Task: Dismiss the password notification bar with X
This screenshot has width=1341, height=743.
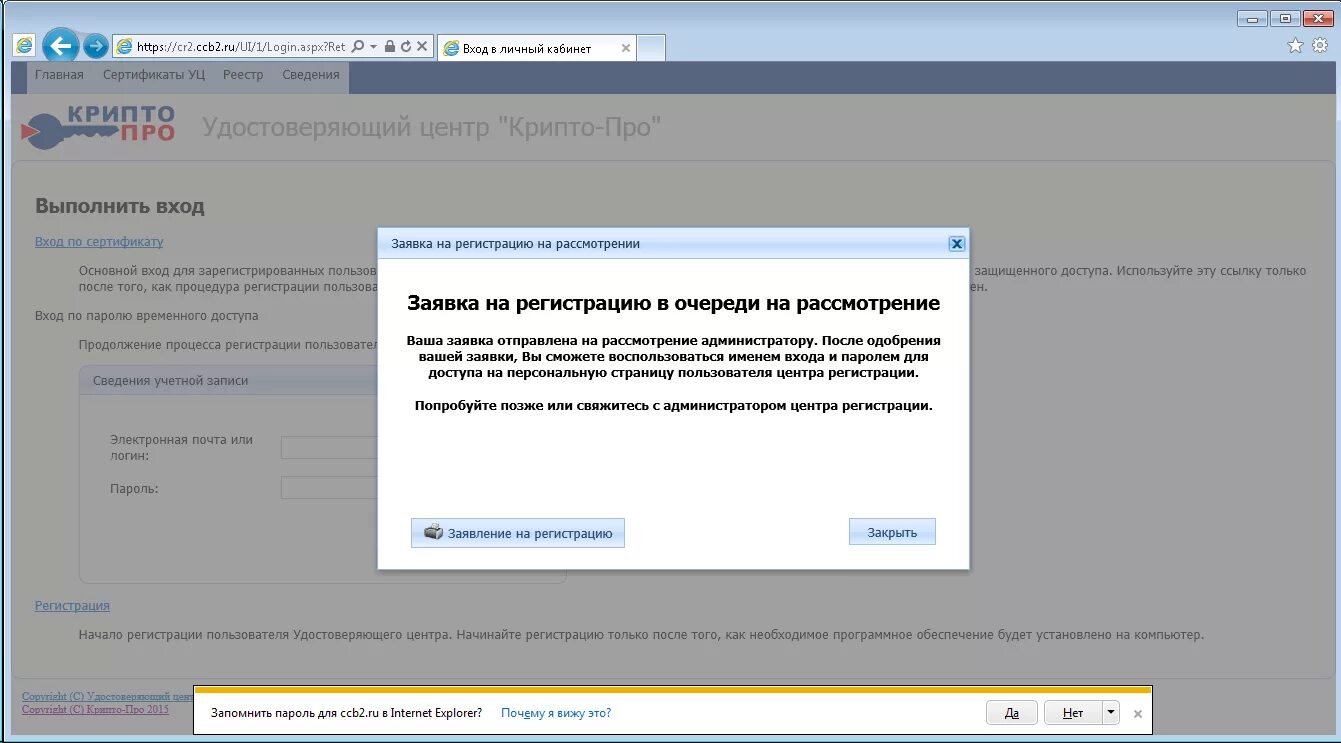Action: (1137, 714)
